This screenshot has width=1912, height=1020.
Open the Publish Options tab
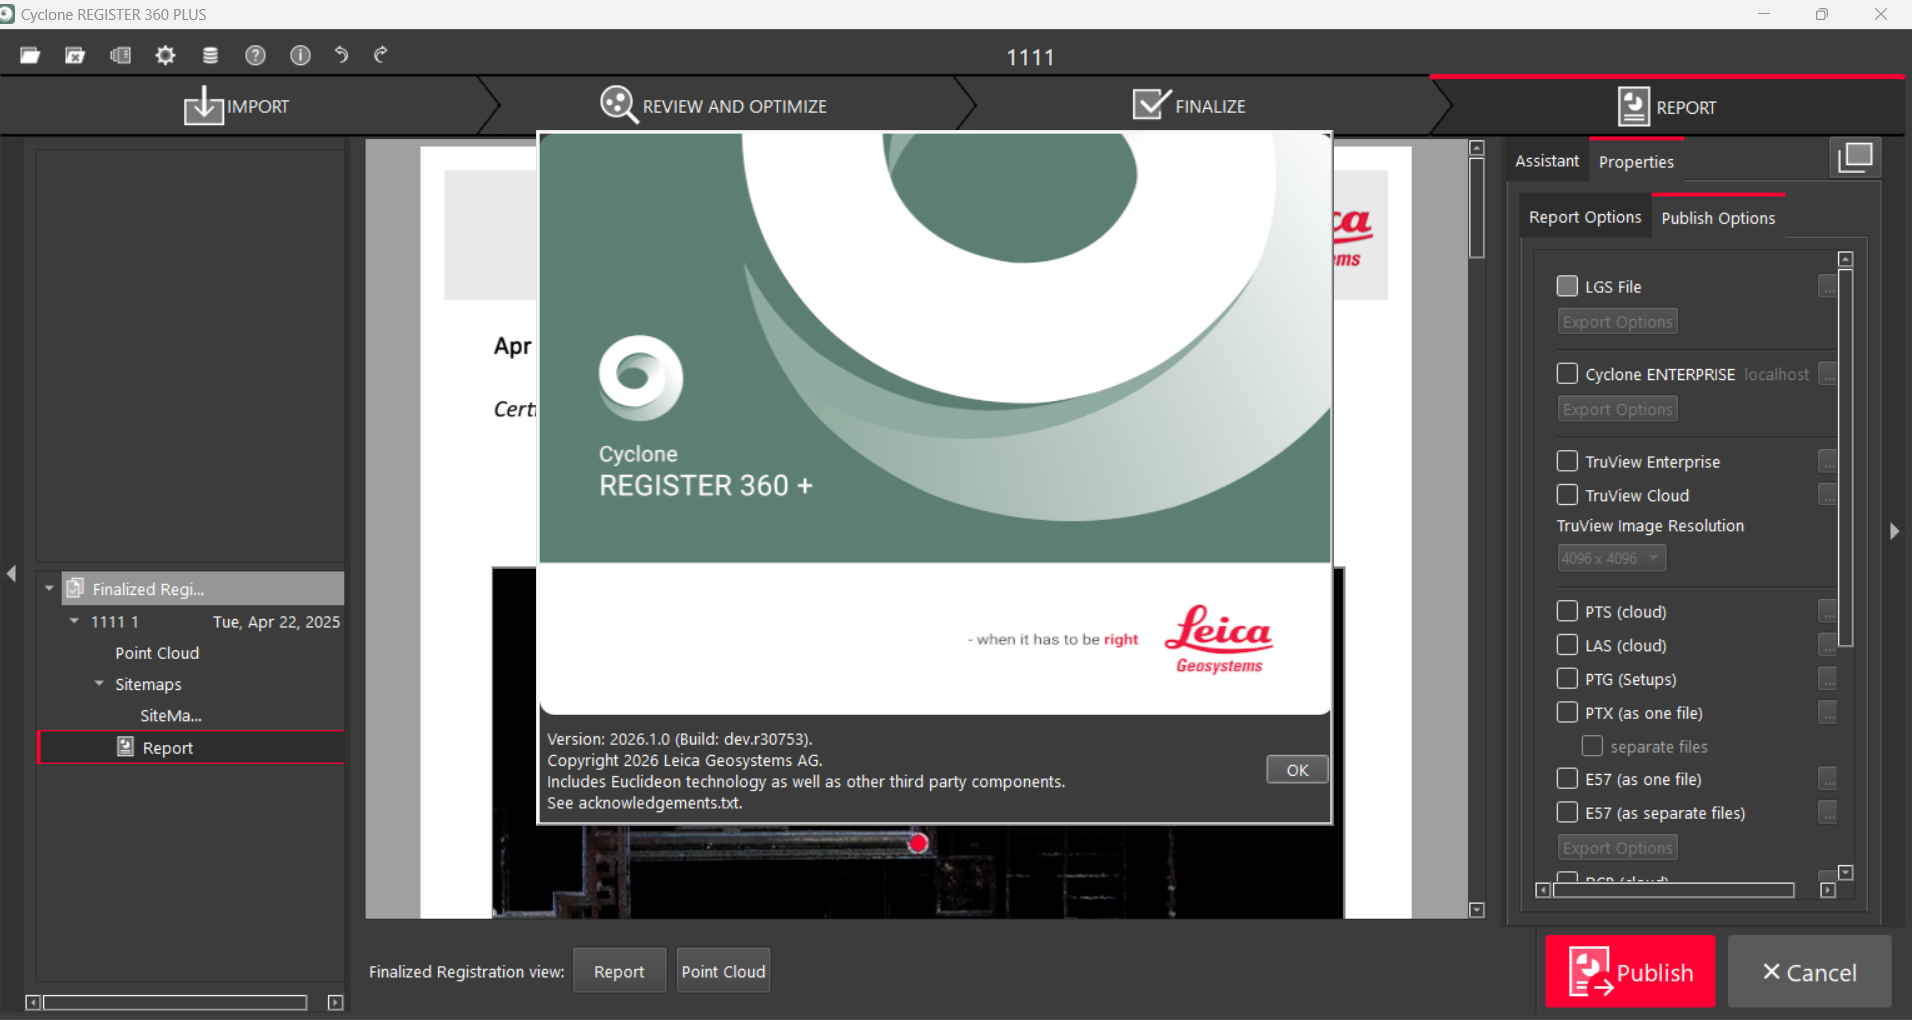(1718, 218)
